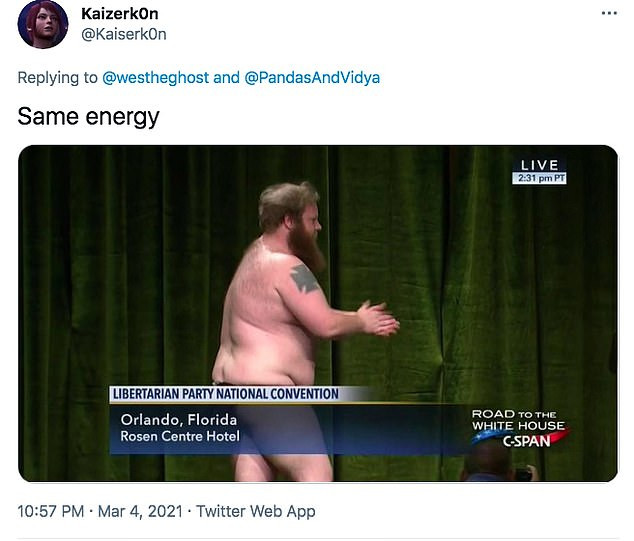Click the 2:31 pm PT time label
The image size is (634, 541).
click(539, 178)
